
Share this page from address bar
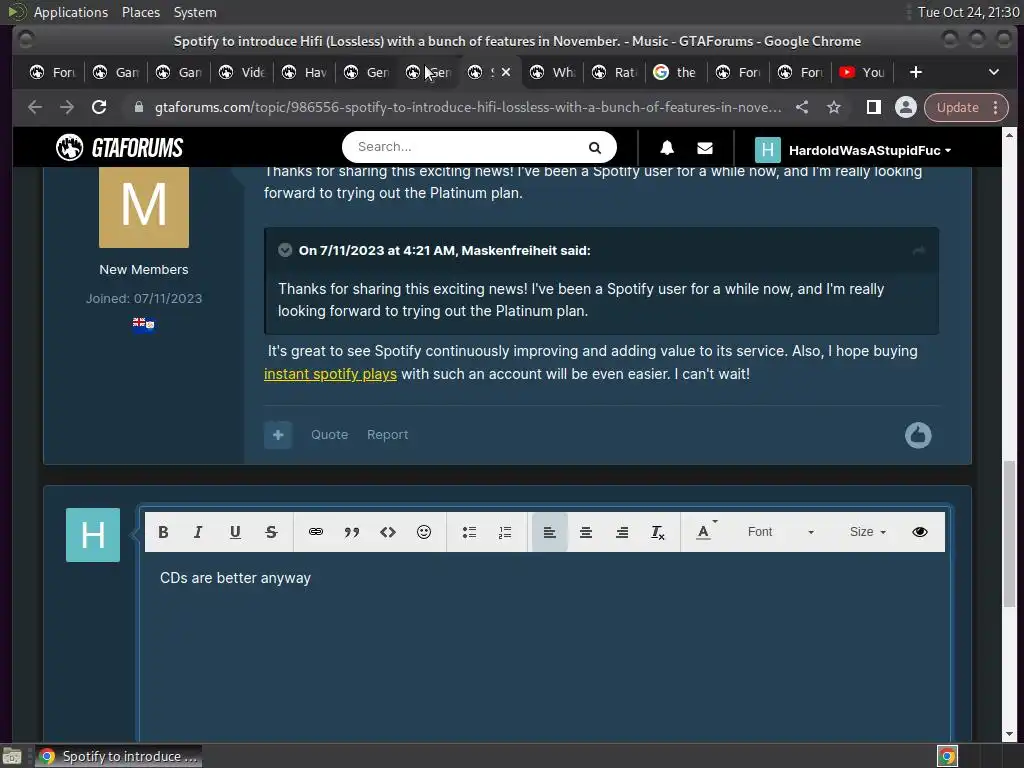pyautogui.click(x=802, y=107)
